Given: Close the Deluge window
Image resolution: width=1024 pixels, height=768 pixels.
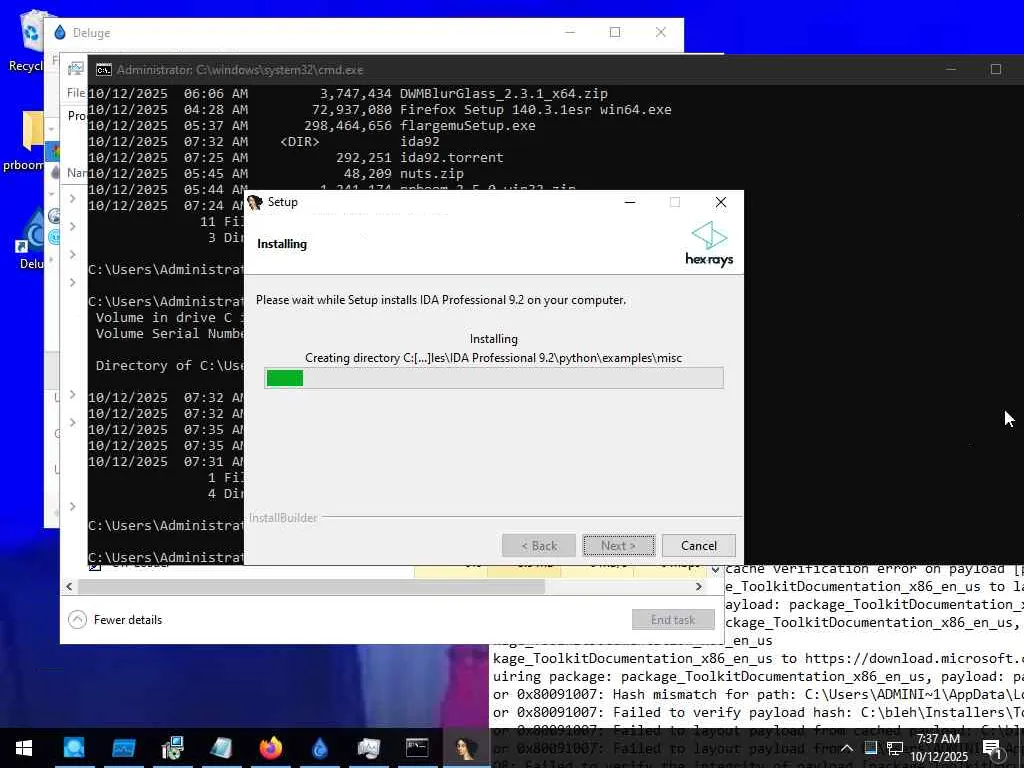Looking at the screenshot, I should click(660, 32).
